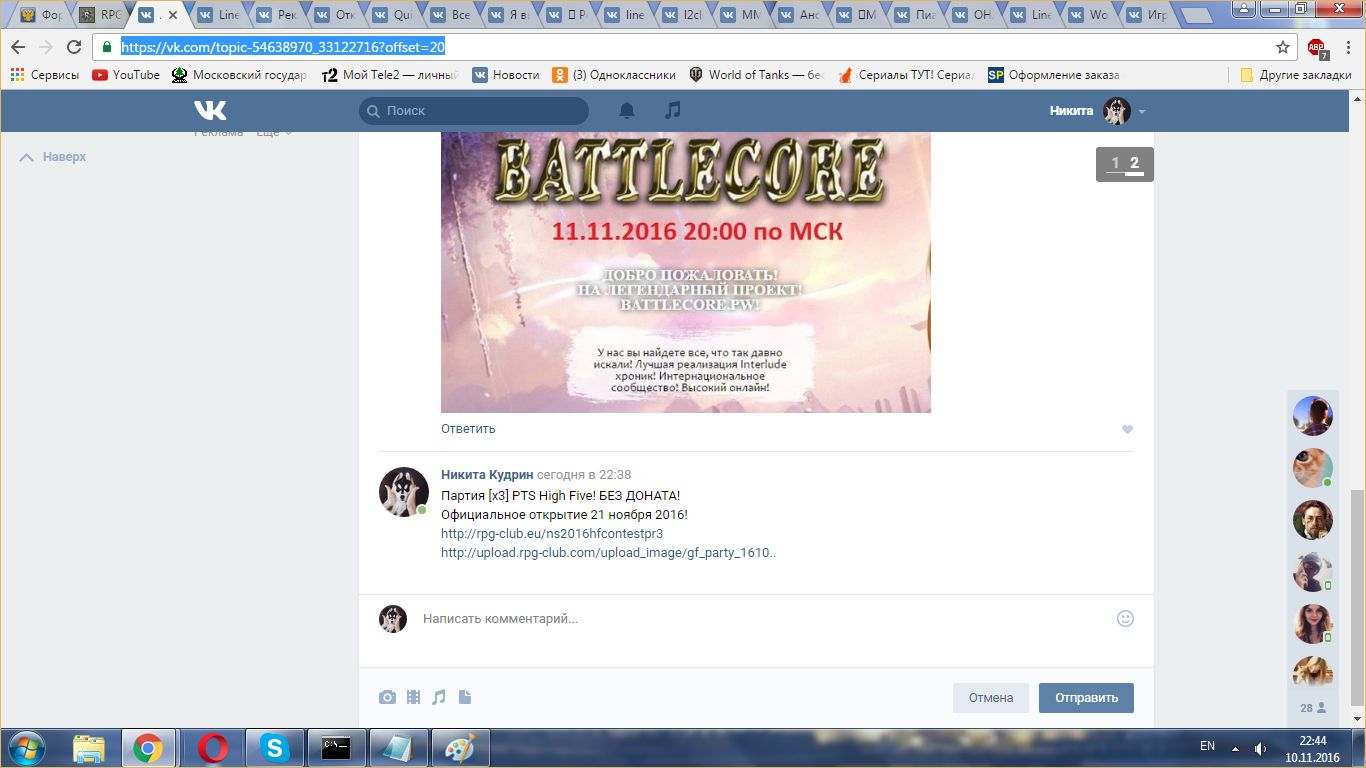The width and height of the screenshot is (1366, 768).
Task: Click the volume speaker tray icon
Action: 1261,748
